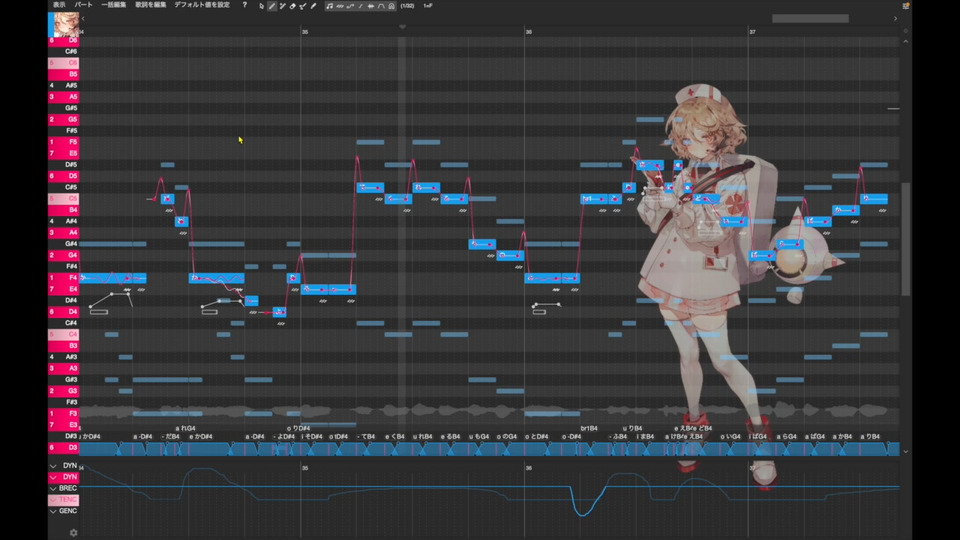
Task: Select the brush pen tool
Action: [x=313, y=6]
